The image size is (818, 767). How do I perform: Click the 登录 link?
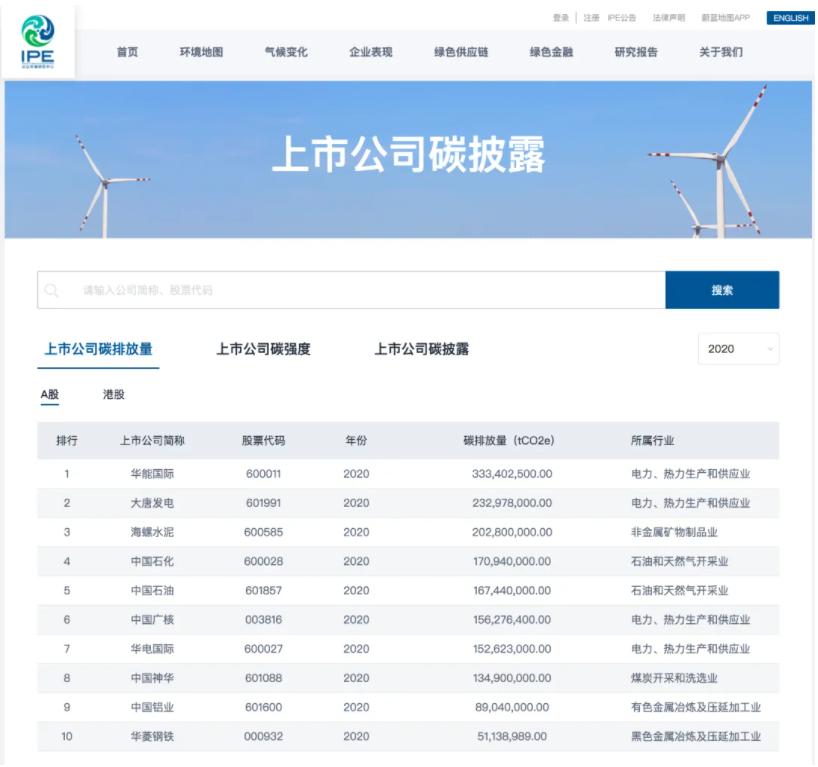[561, 18]
